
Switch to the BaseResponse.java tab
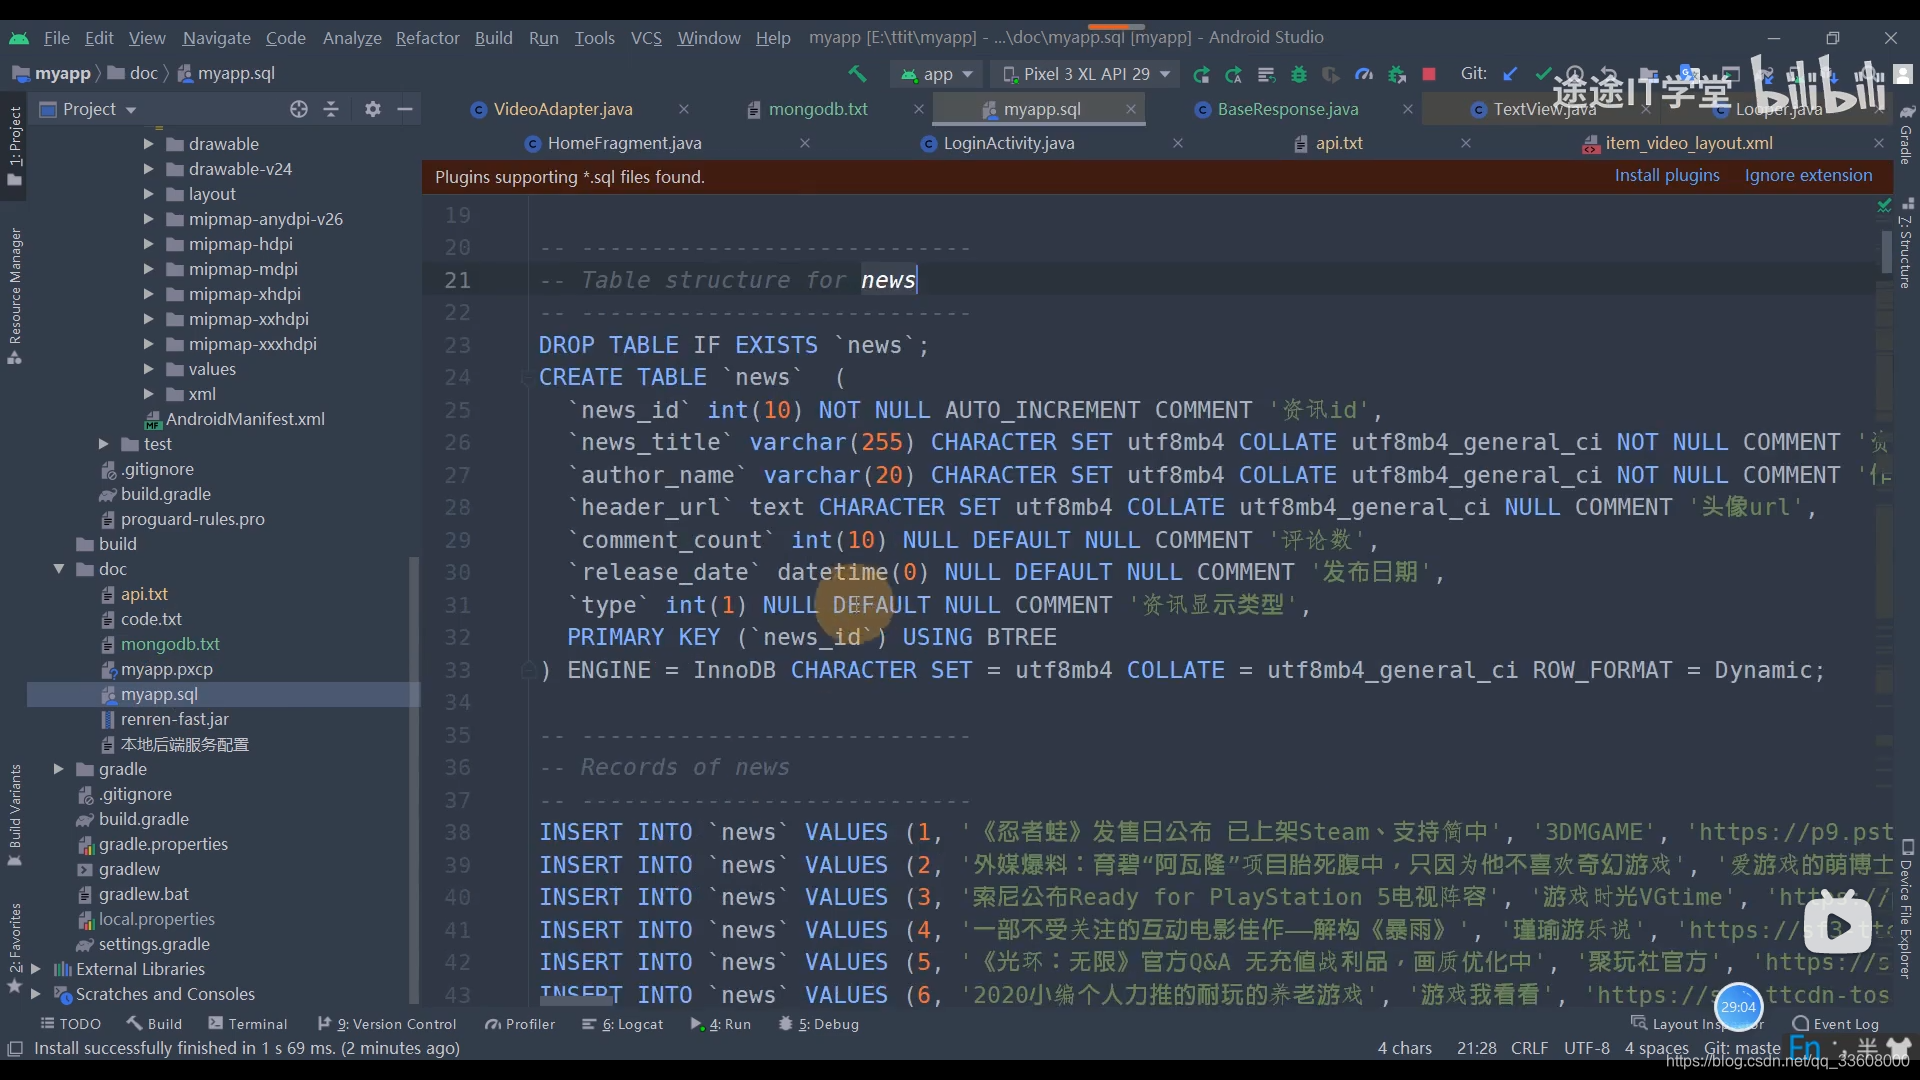(1288, 109)
